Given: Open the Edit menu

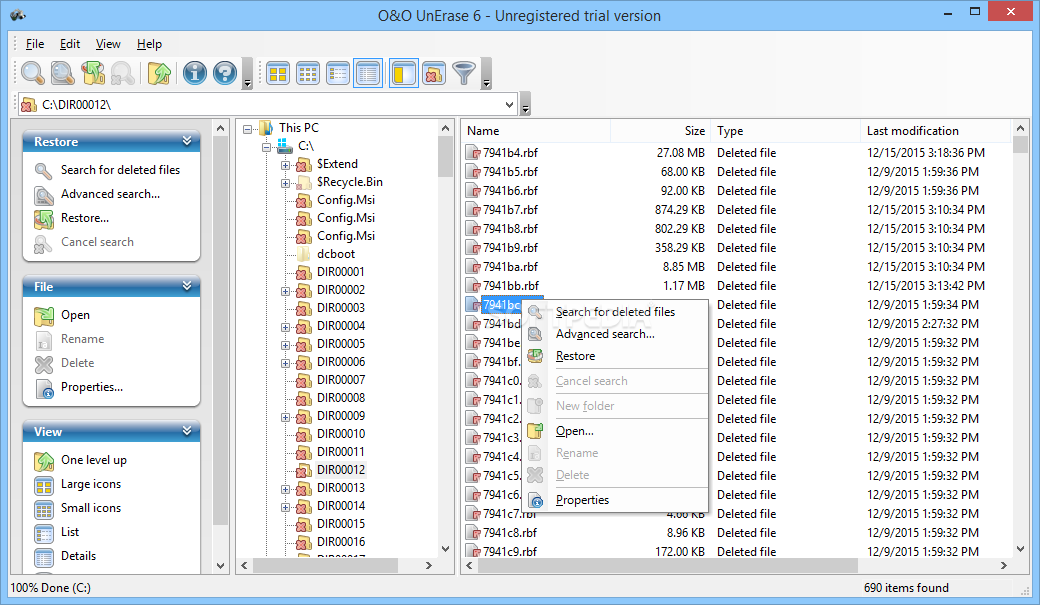Looking at the screenshot, I should (70, 44).
